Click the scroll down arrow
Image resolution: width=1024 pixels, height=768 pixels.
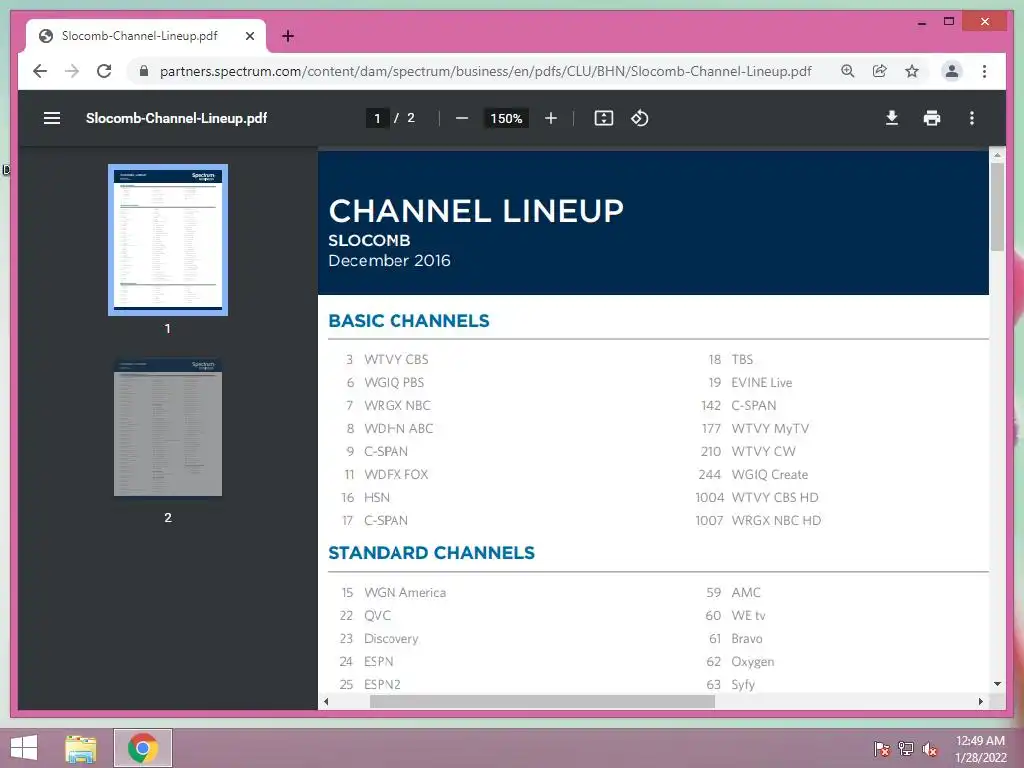point(997,684)
